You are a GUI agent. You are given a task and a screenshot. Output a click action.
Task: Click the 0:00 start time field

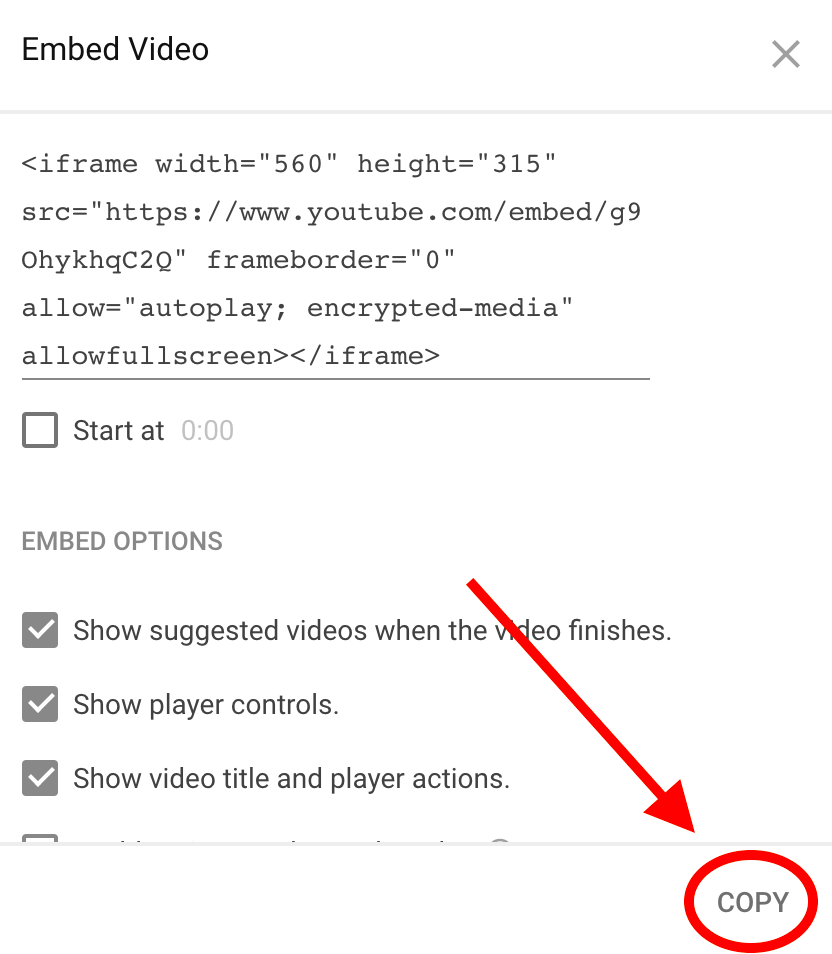click(x=208, y=431)
